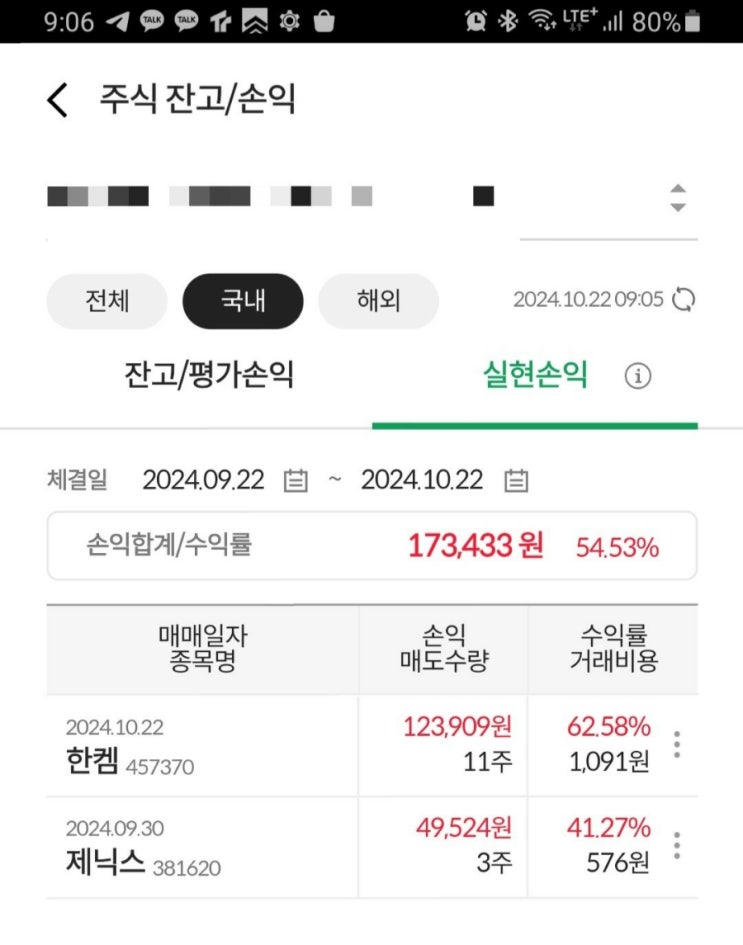This screenshot has height=945, width=743.
Task: Open more options for 한켐 row
Action: pyautogui.click(x=677, y=745)
